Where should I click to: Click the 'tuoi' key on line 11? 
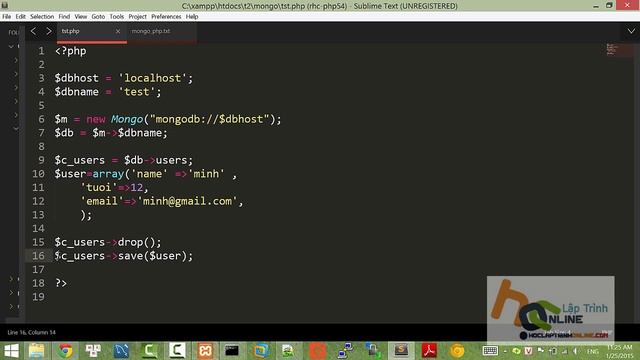pos(99,187)
